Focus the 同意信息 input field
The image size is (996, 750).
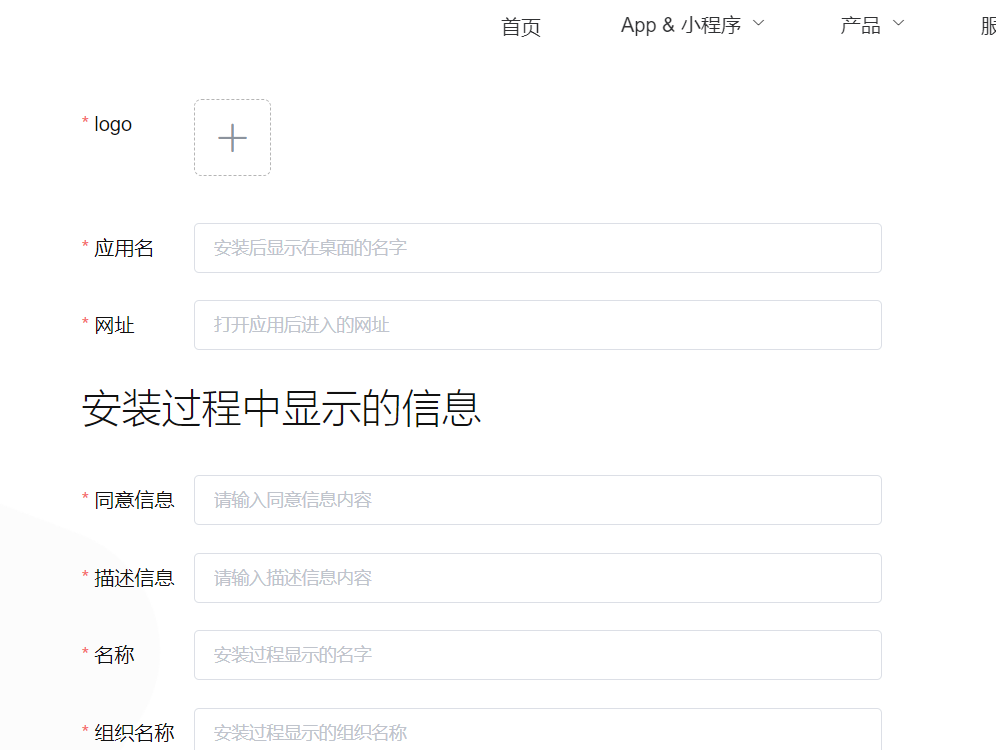click(537, 500)
